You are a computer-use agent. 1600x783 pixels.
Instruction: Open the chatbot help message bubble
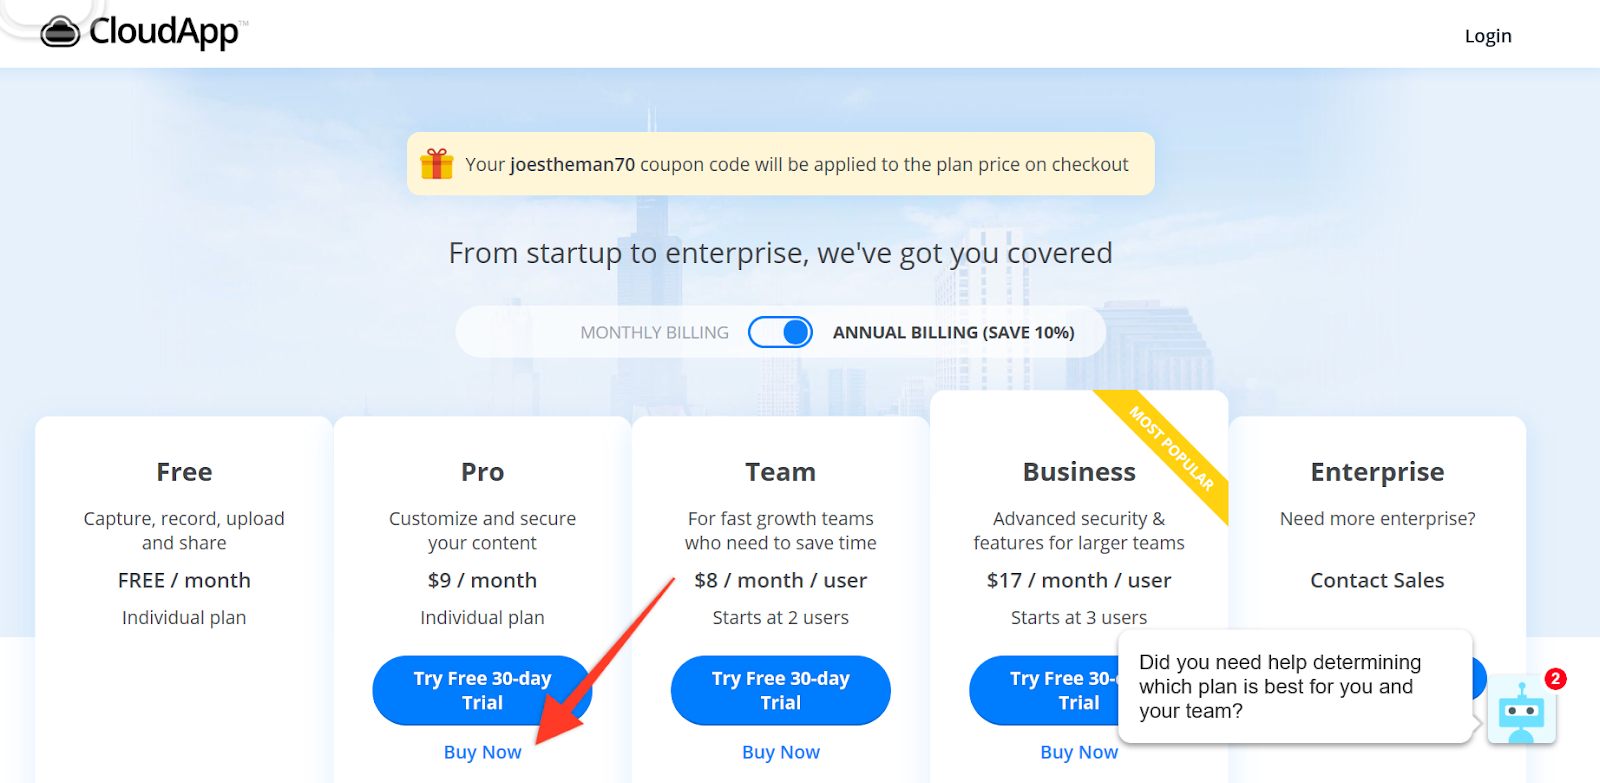click(1296, 686)
